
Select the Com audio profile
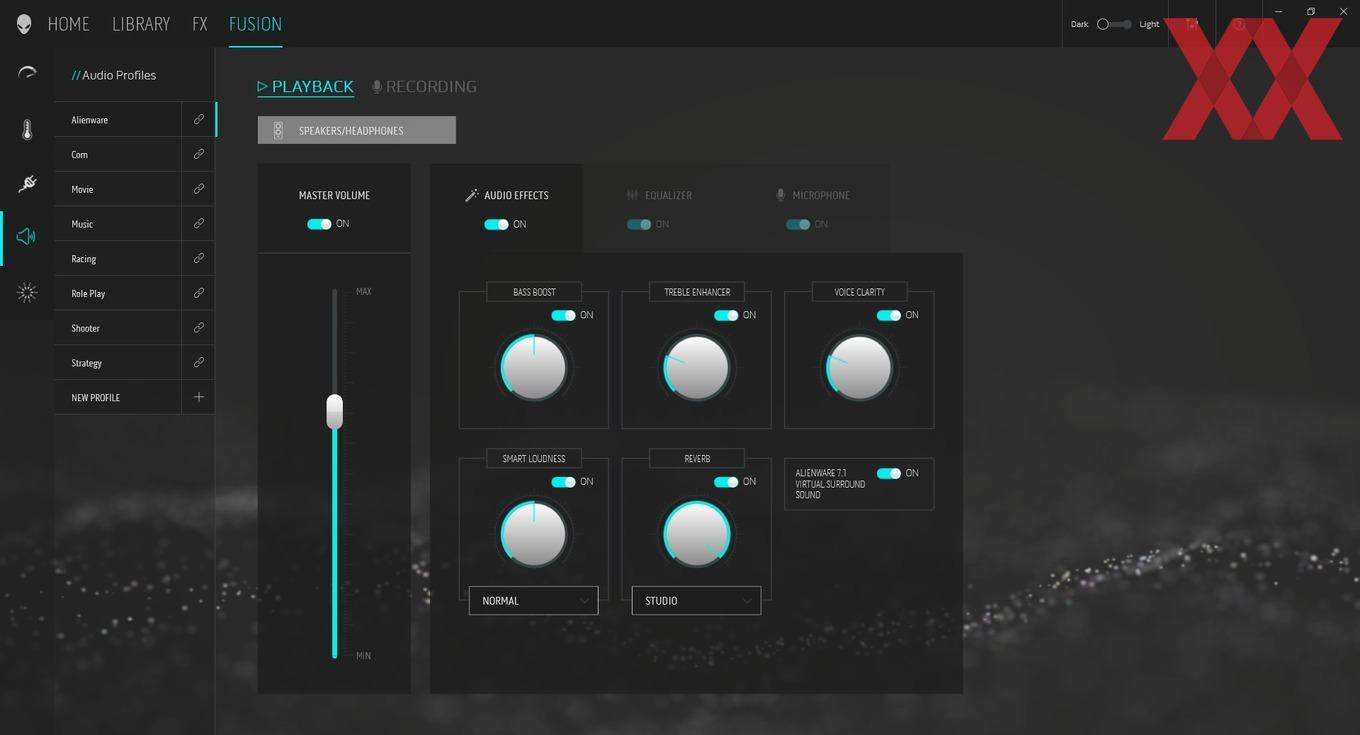(x=118, y=154)
